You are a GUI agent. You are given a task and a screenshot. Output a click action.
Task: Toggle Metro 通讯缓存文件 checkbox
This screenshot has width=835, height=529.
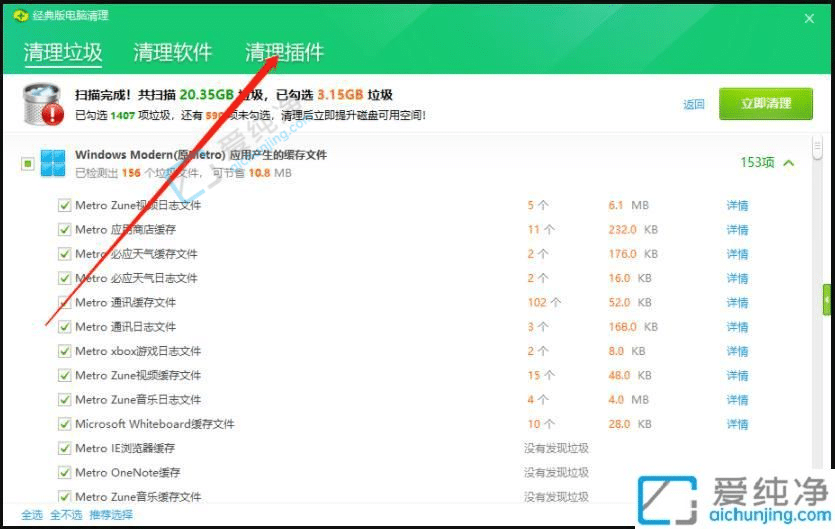[64, 303]
